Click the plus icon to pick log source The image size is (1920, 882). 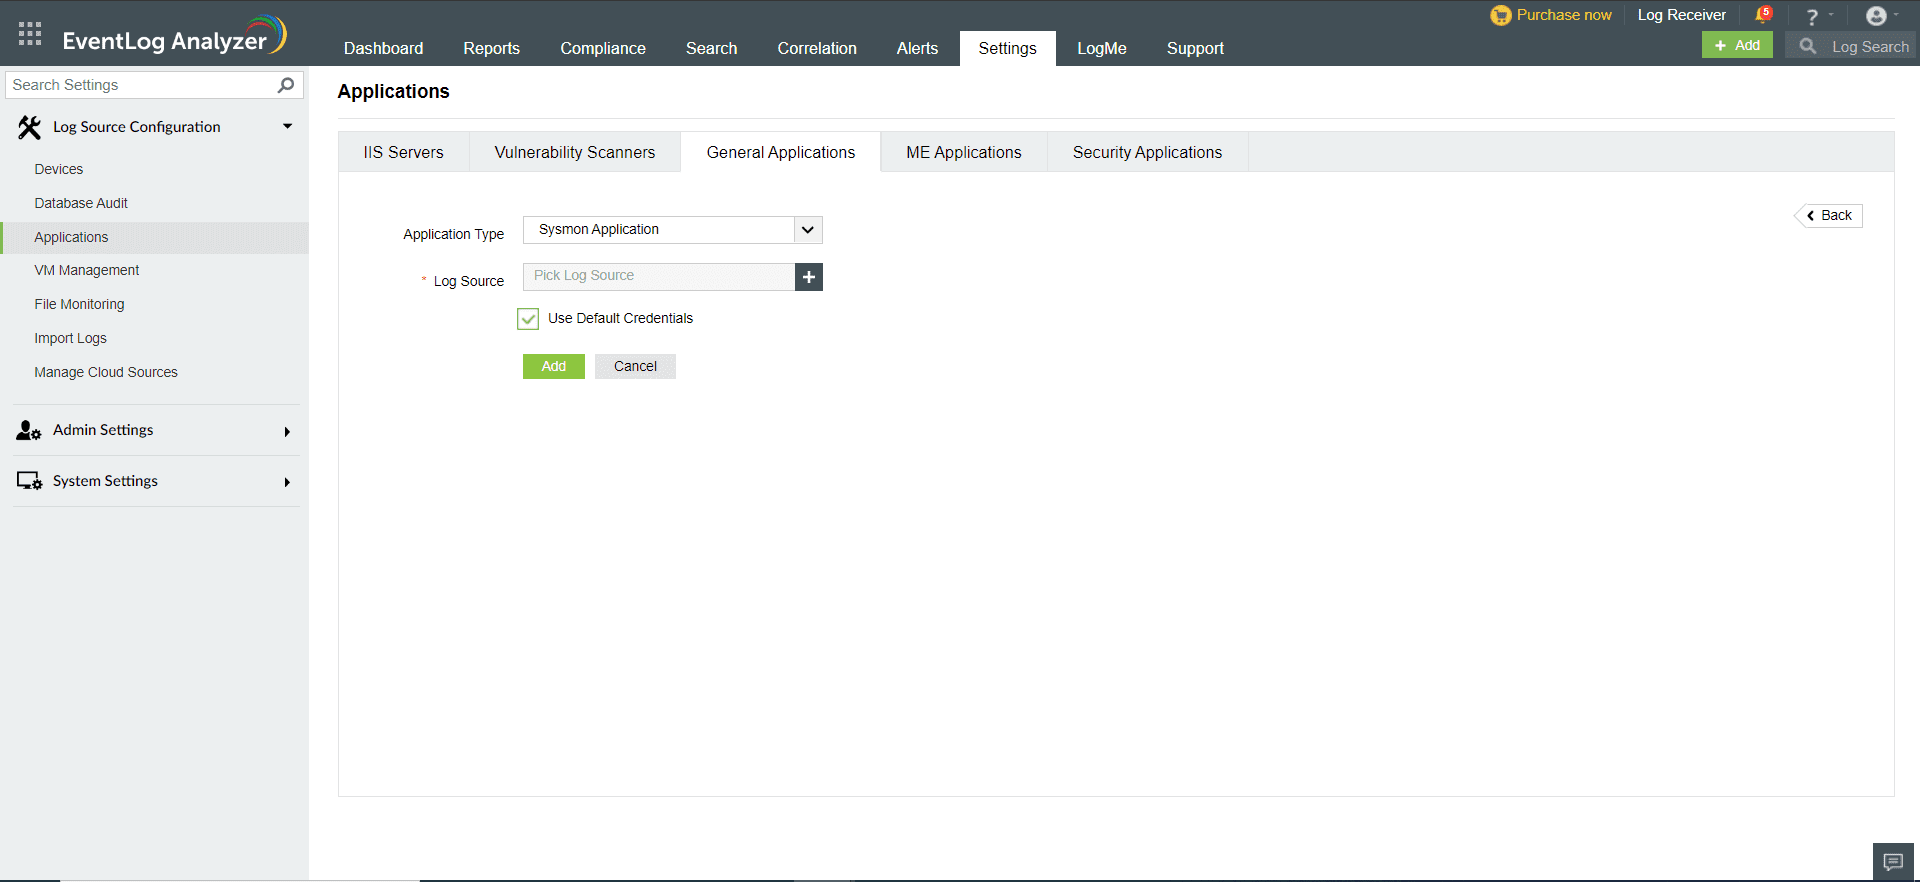pyautogui.click(x=809, y=277)
